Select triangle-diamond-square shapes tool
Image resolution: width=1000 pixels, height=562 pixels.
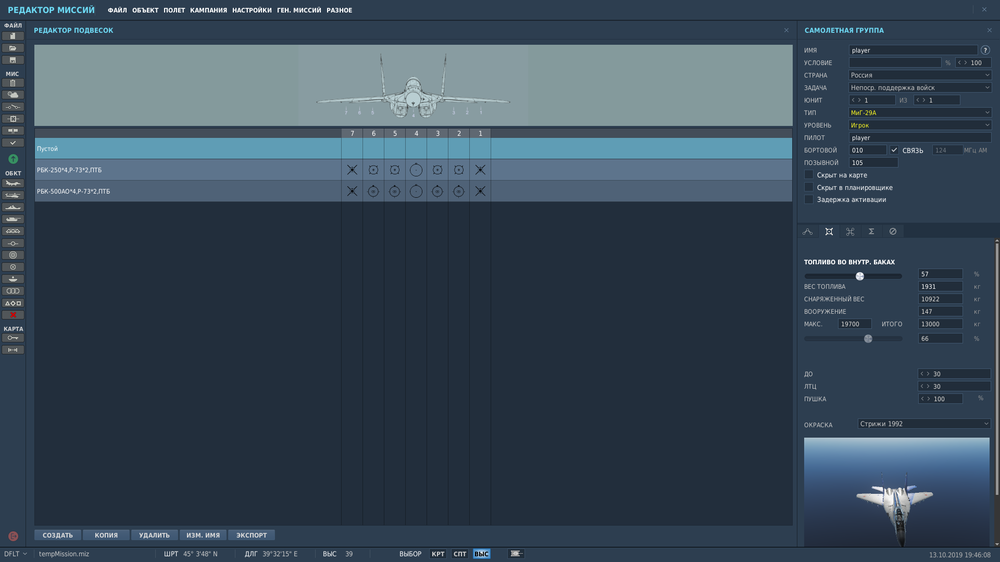coord(13,303)
